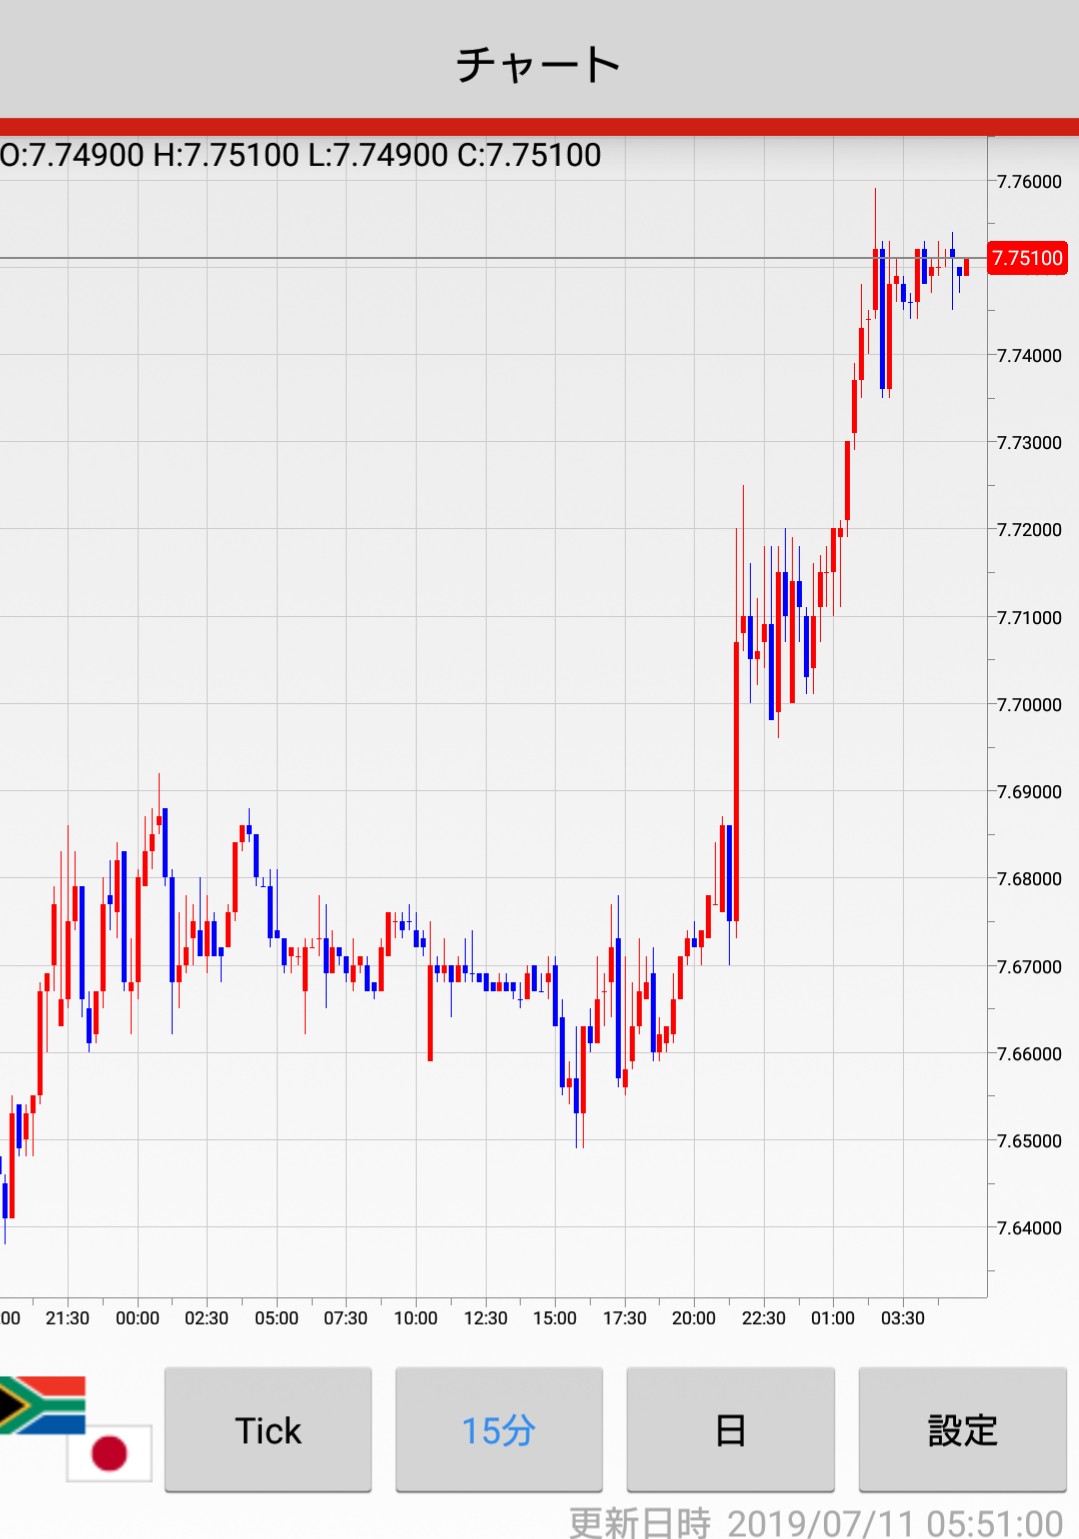The width and height of the screenshot is (1079, 1539).
Task: Click the 7.64000 price axis label
Action: coord(1029,1228)
